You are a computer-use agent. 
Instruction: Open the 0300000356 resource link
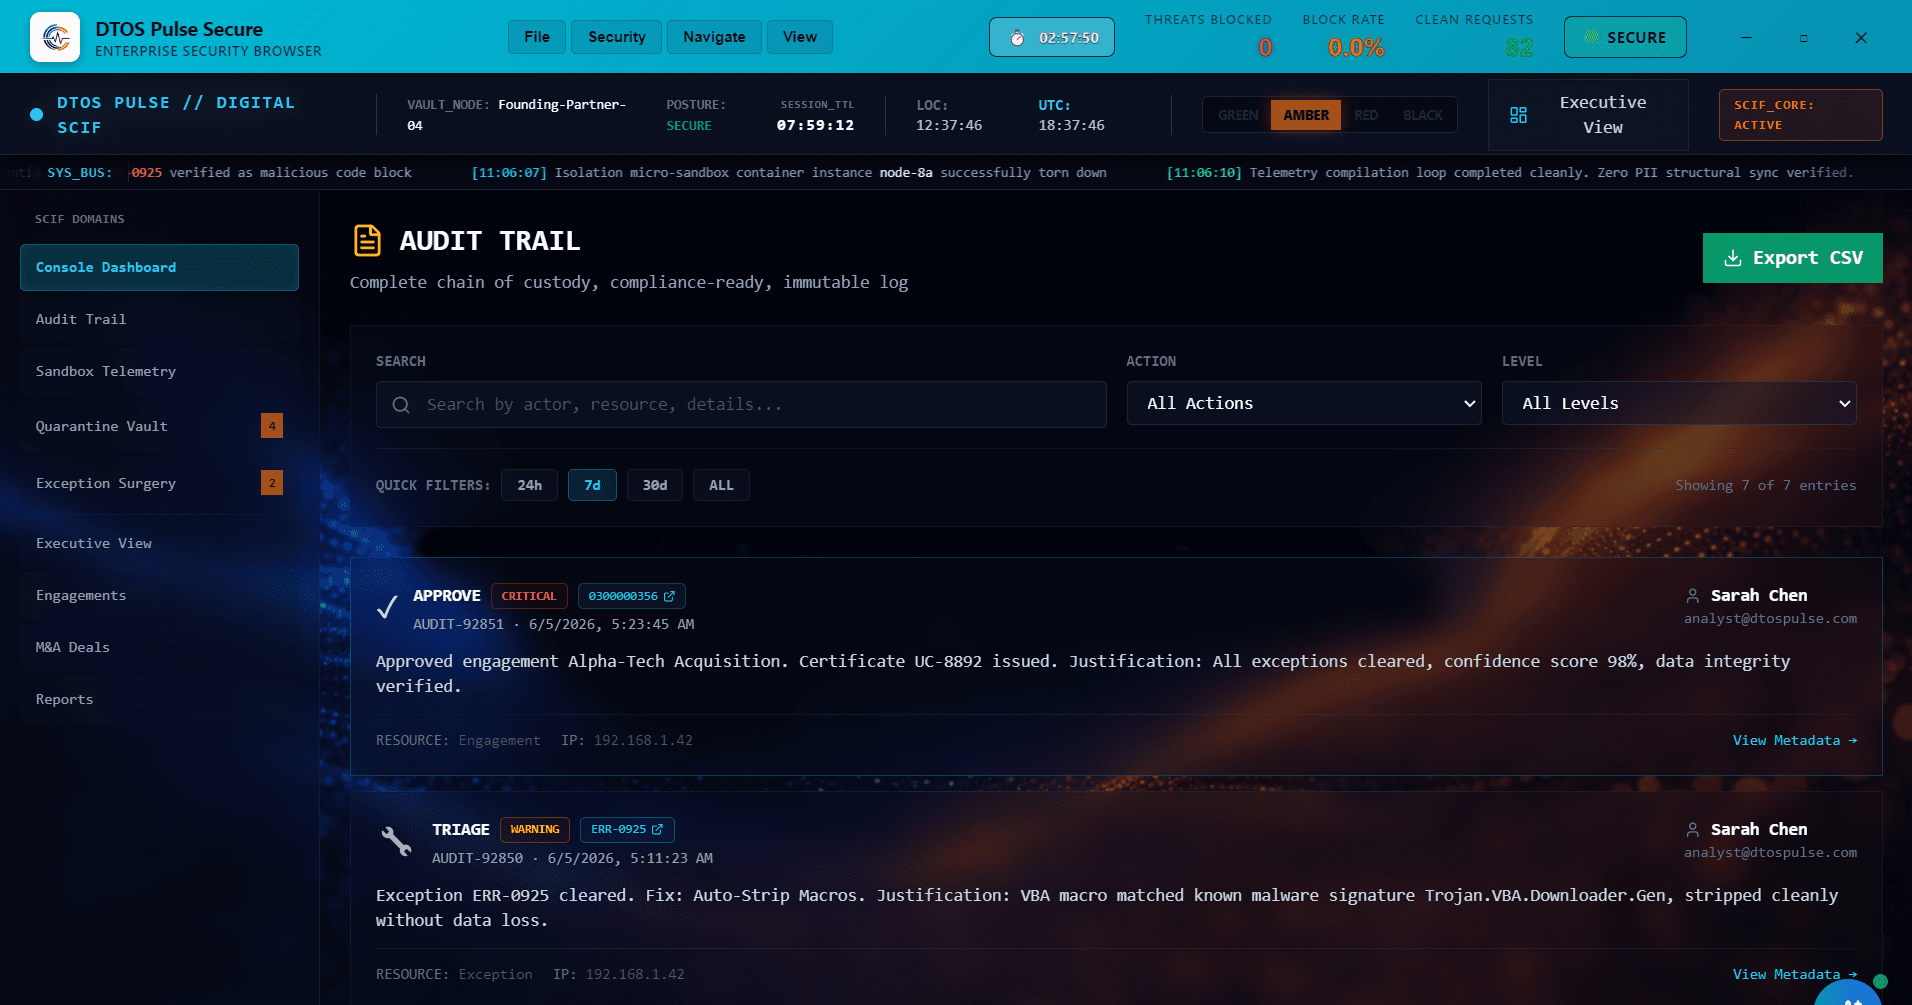pyautogui.click(x=632, y=596)
